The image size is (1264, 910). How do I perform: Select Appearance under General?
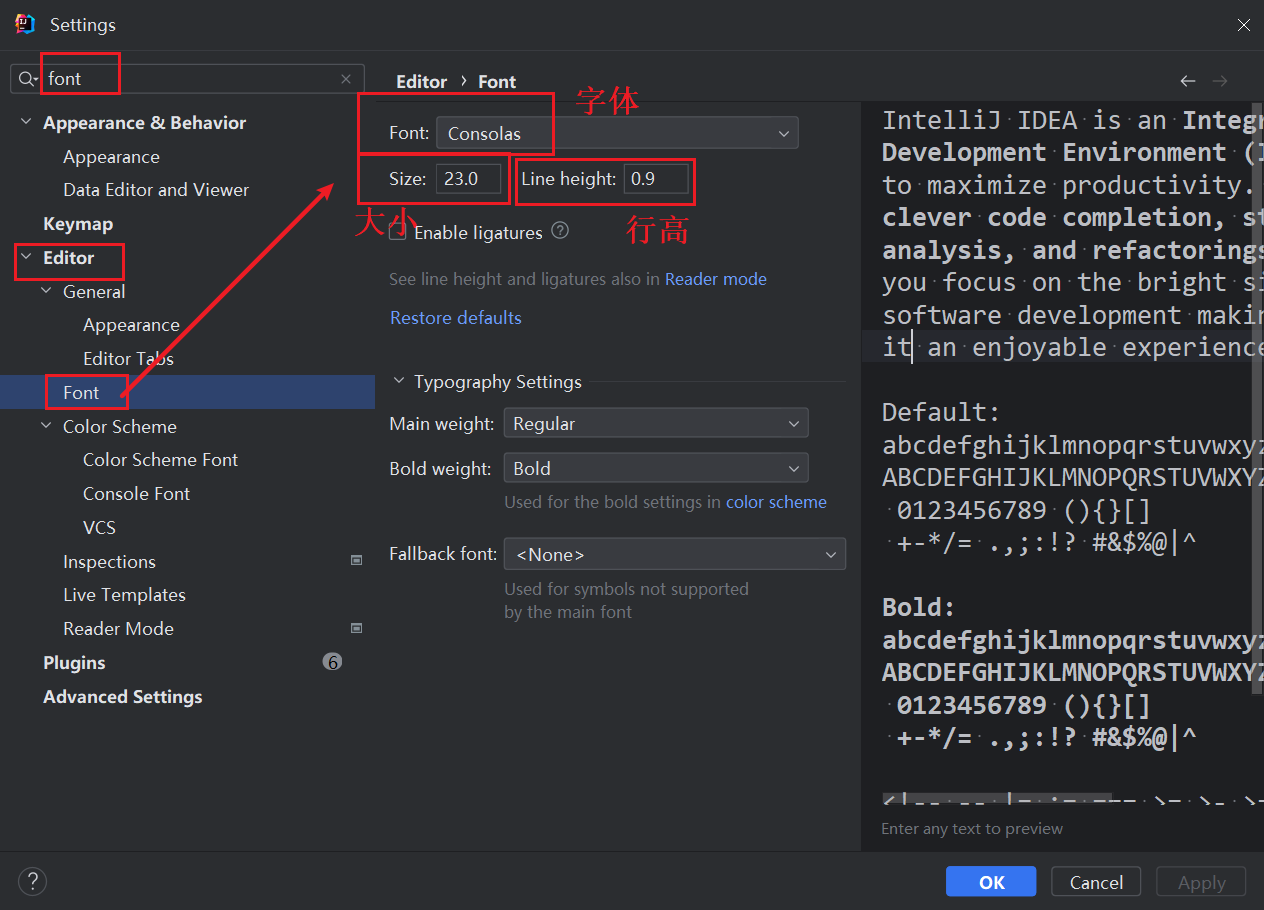131,325
